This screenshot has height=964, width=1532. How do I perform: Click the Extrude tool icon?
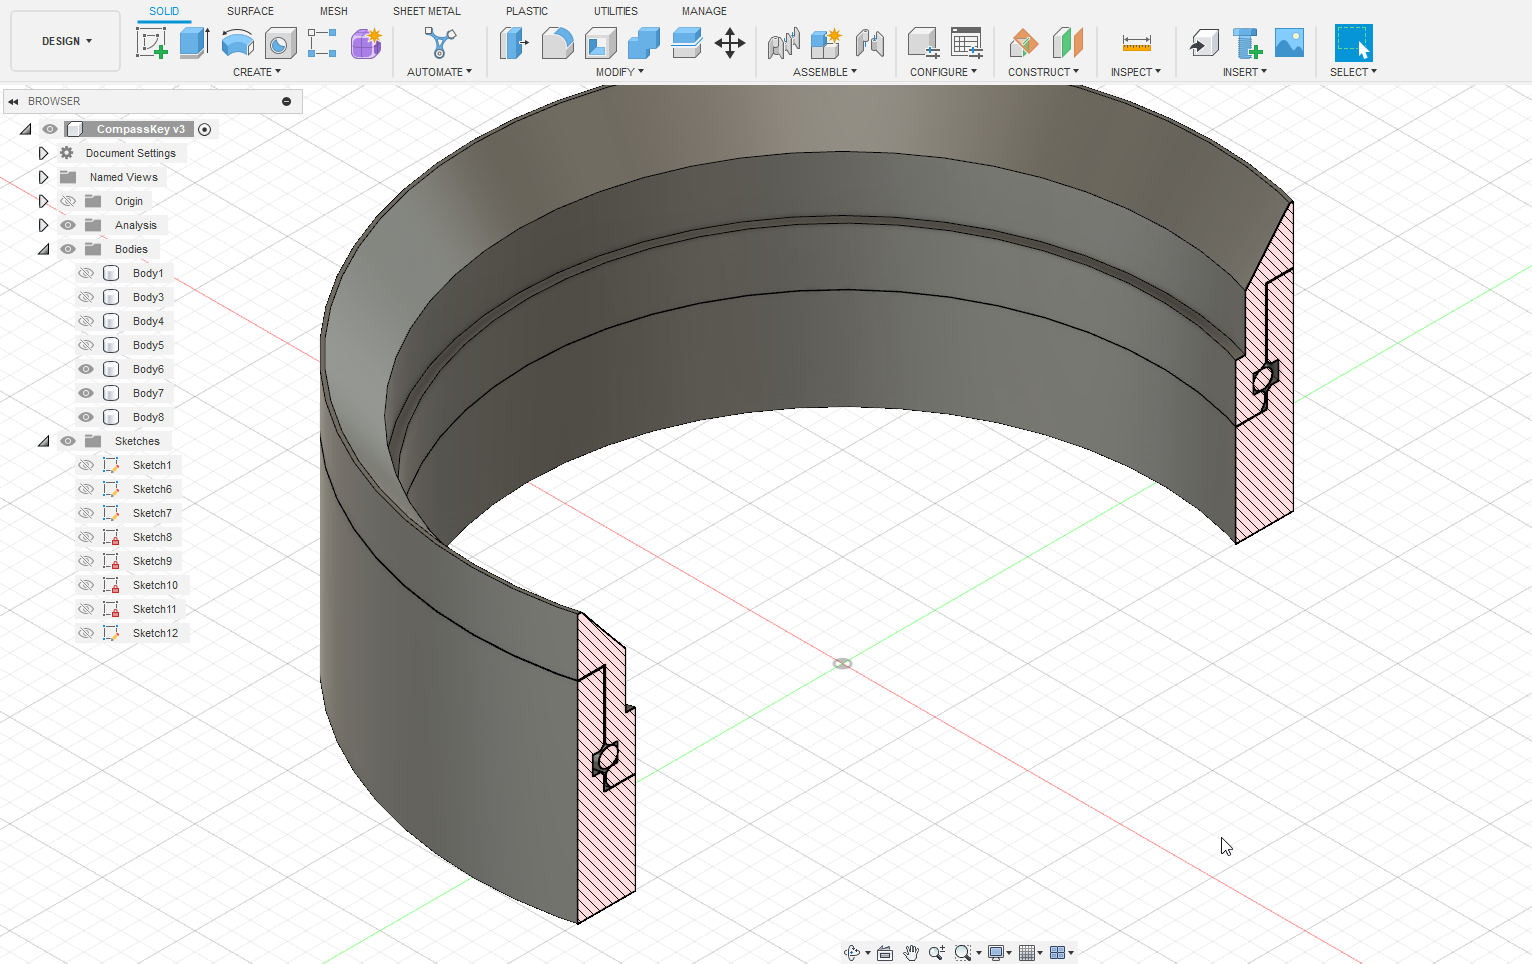[x=194, y=43]
